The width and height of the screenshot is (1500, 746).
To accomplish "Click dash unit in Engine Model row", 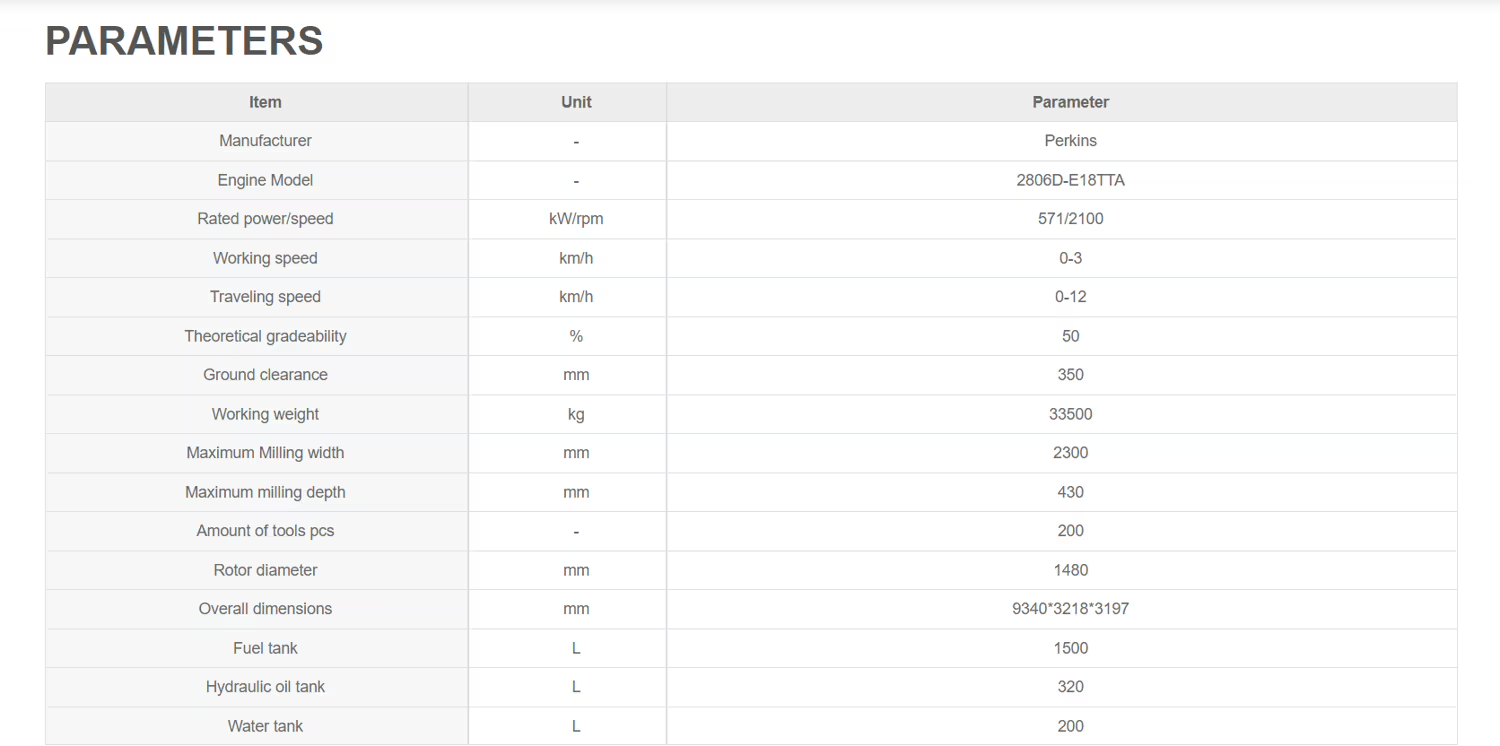I will coord(576,181).
